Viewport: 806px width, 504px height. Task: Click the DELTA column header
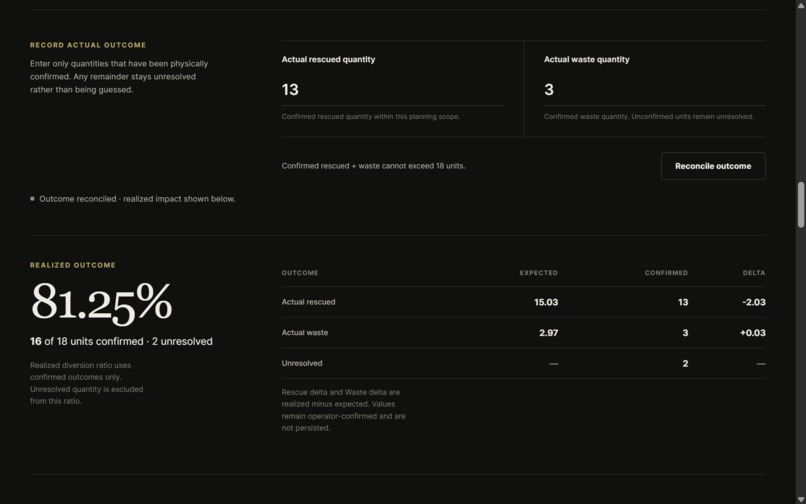[x=754, y=273]
